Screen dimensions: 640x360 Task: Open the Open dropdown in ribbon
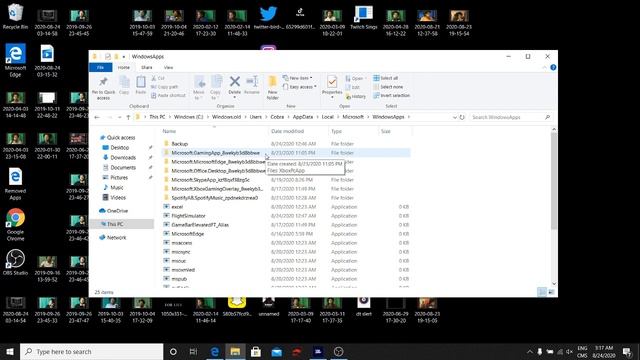[x=356, y=78]
